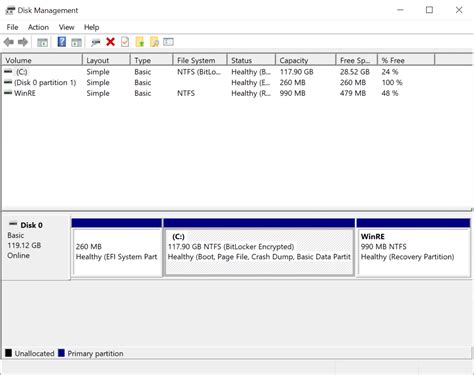Click the 117.90 GB capacity cell
Viewport: 474px width, 375px height.
297,72
